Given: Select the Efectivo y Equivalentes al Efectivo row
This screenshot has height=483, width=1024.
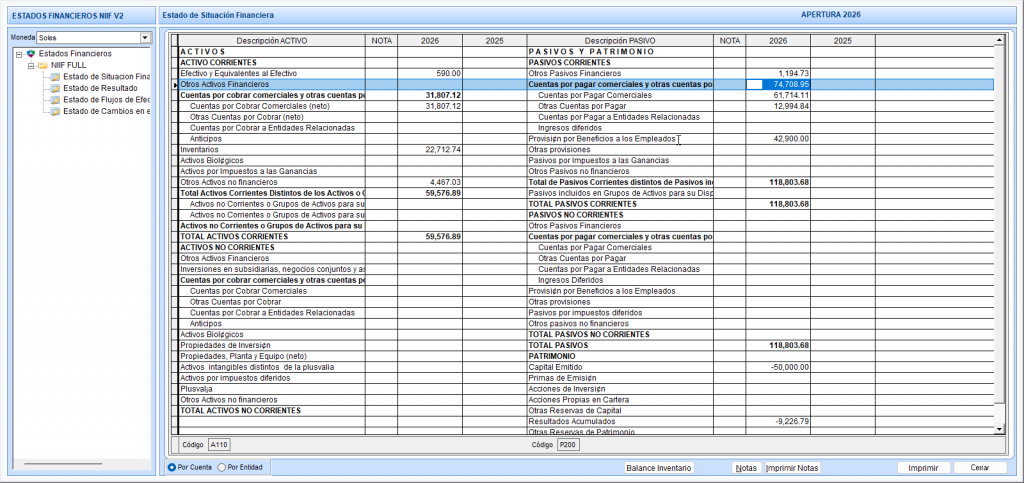Looking at the screenshot, I should coord(272,73).
